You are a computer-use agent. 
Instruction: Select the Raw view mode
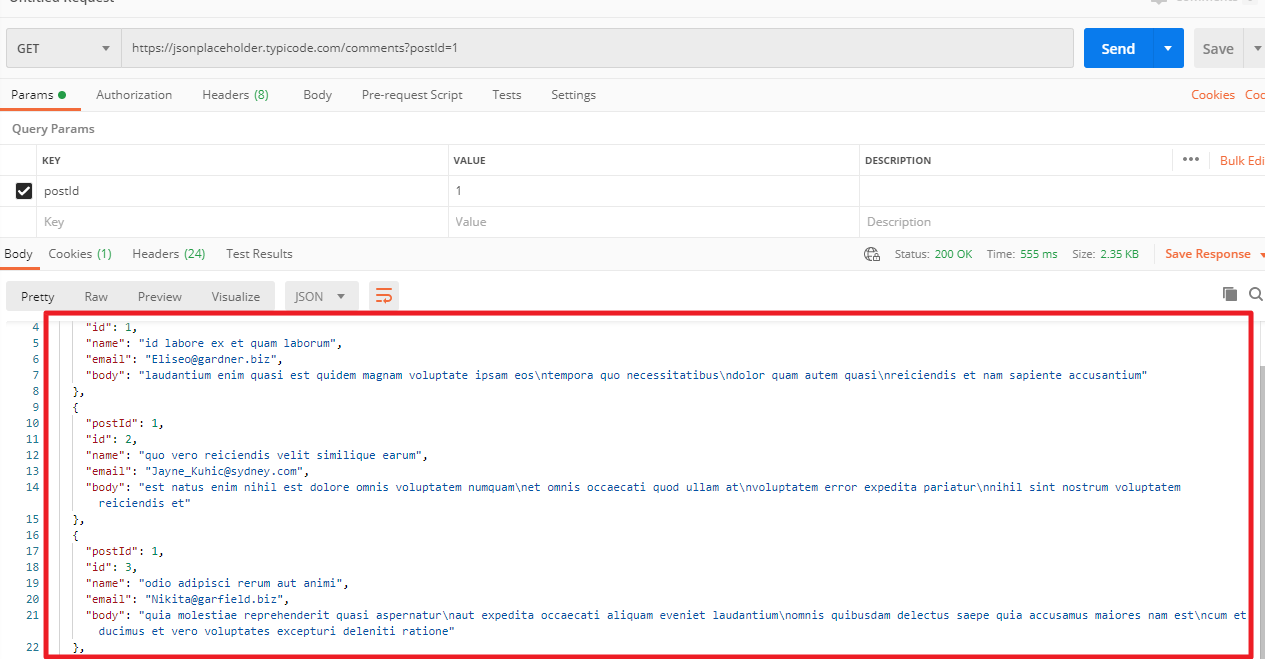(x=96, y=296)
